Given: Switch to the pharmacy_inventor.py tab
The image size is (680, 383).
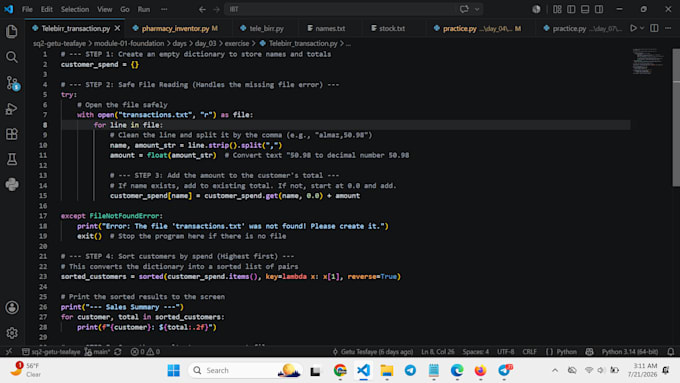Looking at the screenshot, I should 178,28.
